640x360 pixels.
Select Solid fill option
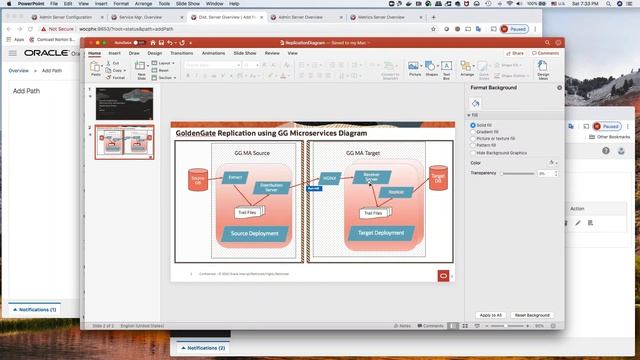tap(473, 125)
